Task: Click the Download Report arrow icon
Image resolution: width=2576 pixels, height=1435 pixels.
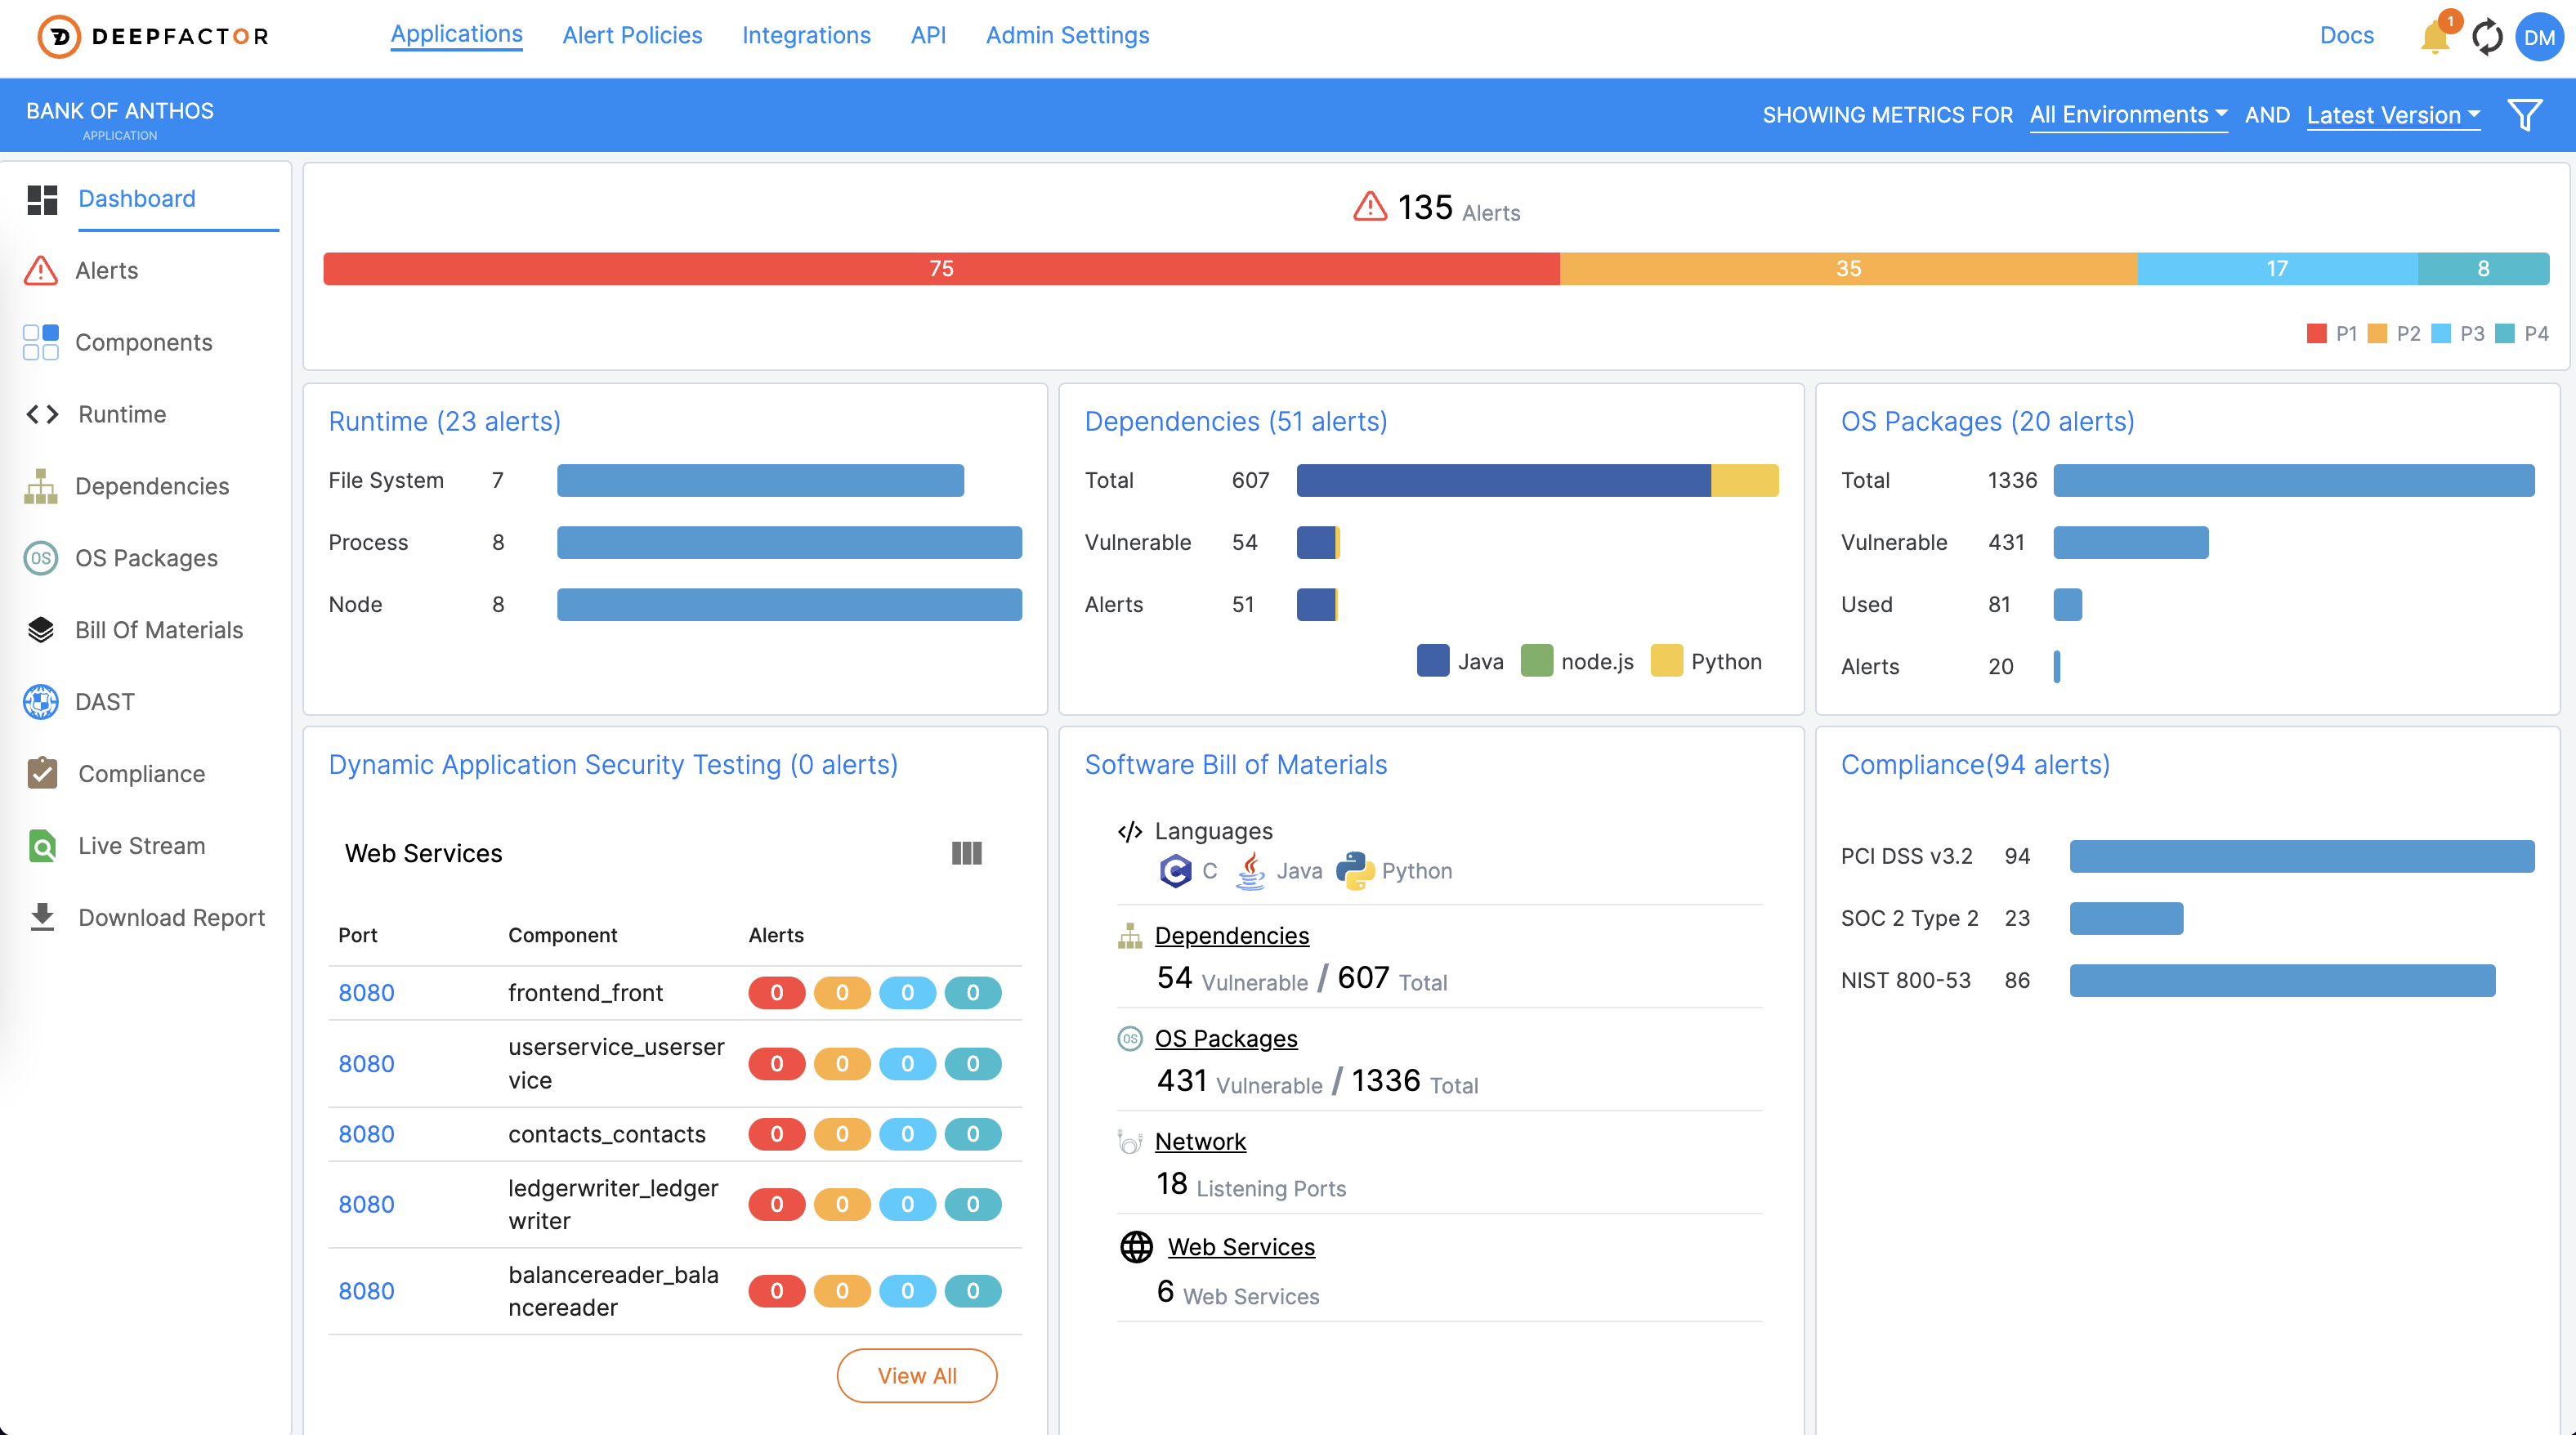Action: 42,917
